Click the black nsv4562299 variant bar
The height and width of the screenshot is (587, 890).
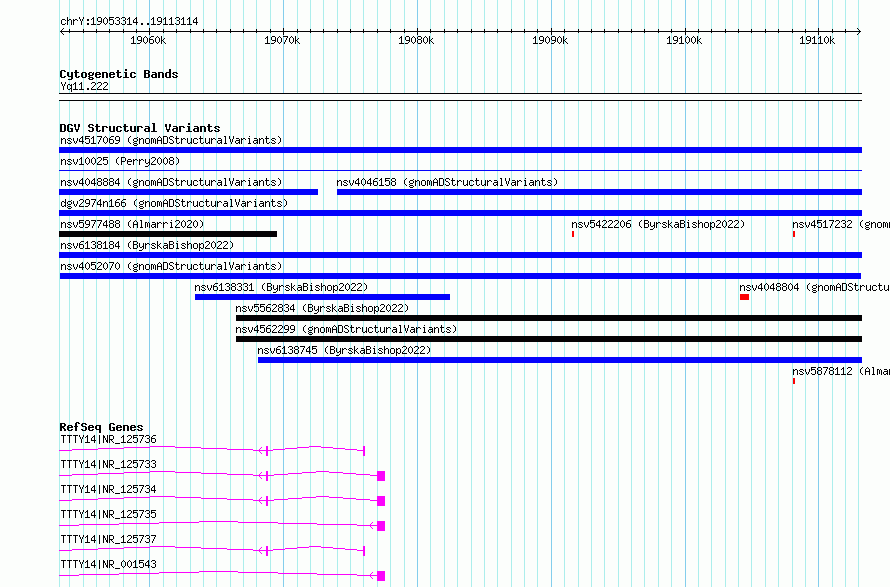(549, 339)
